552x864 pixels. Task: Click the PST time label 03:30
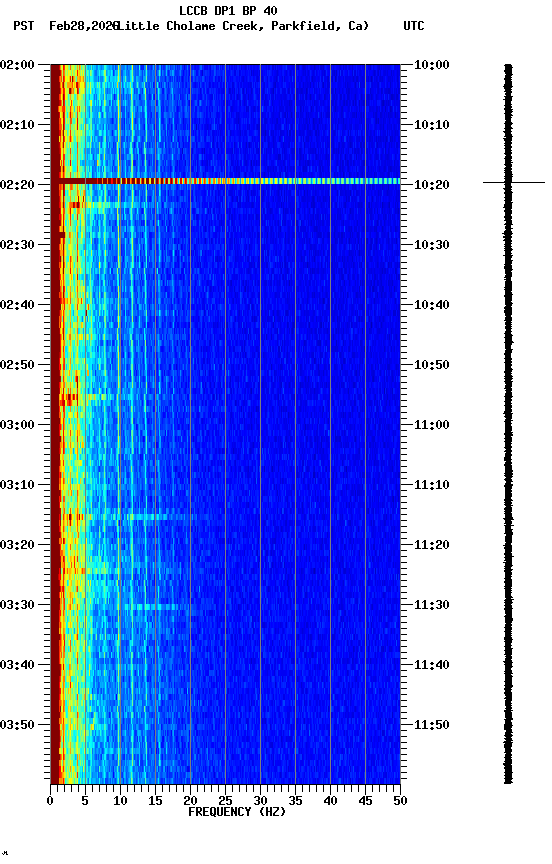17,605
